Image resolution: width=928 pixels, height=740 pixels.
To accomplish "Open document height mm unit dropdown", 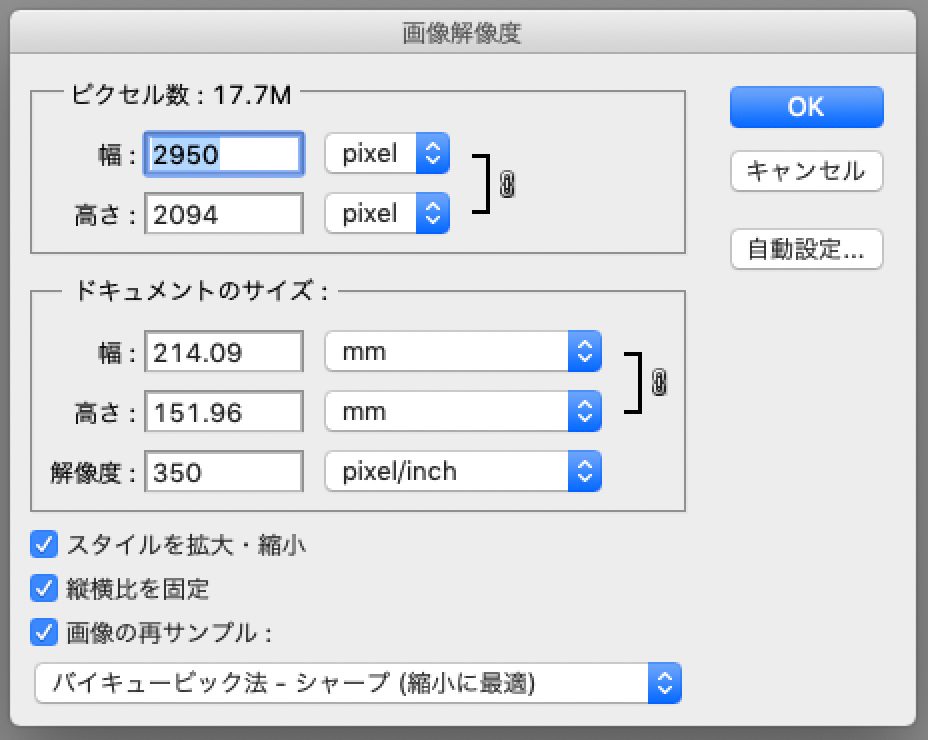I will tap(463, 411).
